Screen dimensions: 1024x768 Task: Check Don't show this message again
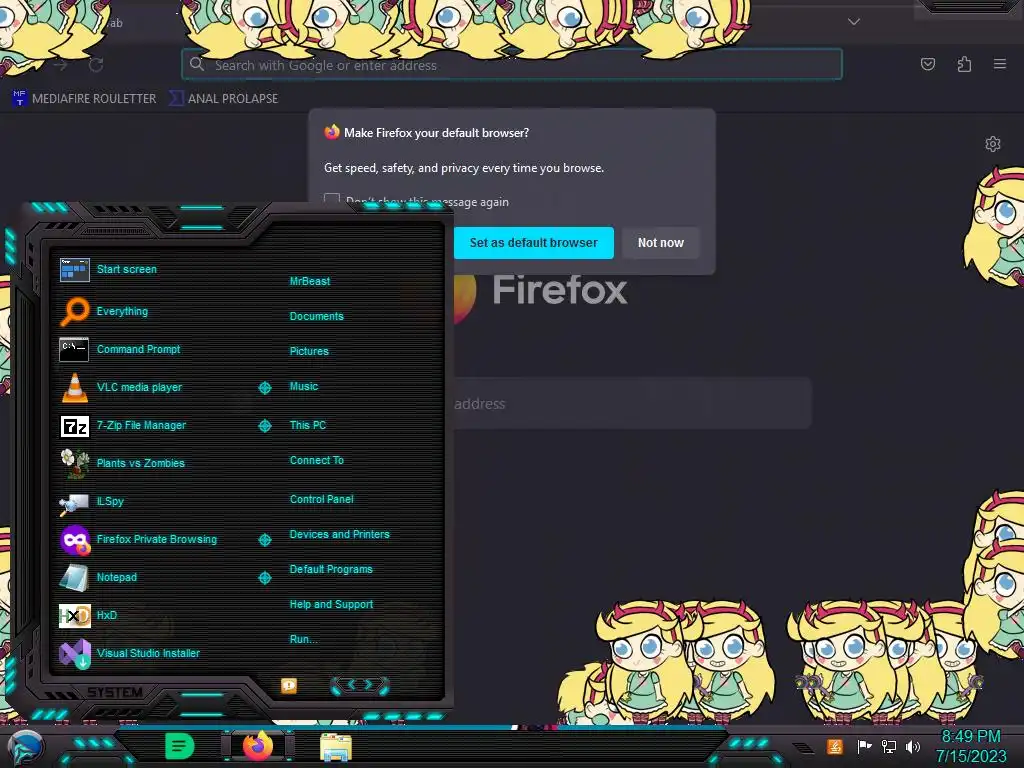click(332, 199)
